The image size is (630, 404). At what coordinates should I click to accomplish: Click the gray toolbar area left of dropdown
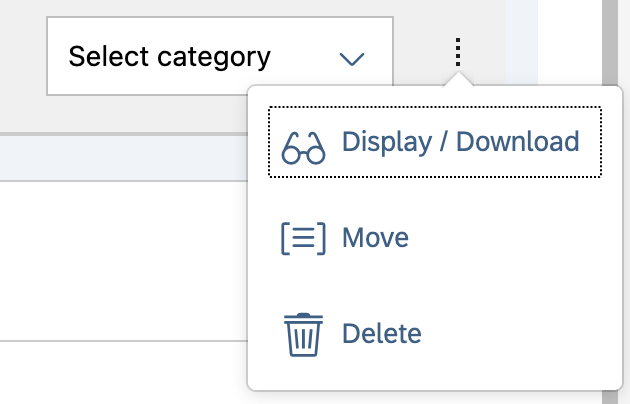(x=22, y=60)
